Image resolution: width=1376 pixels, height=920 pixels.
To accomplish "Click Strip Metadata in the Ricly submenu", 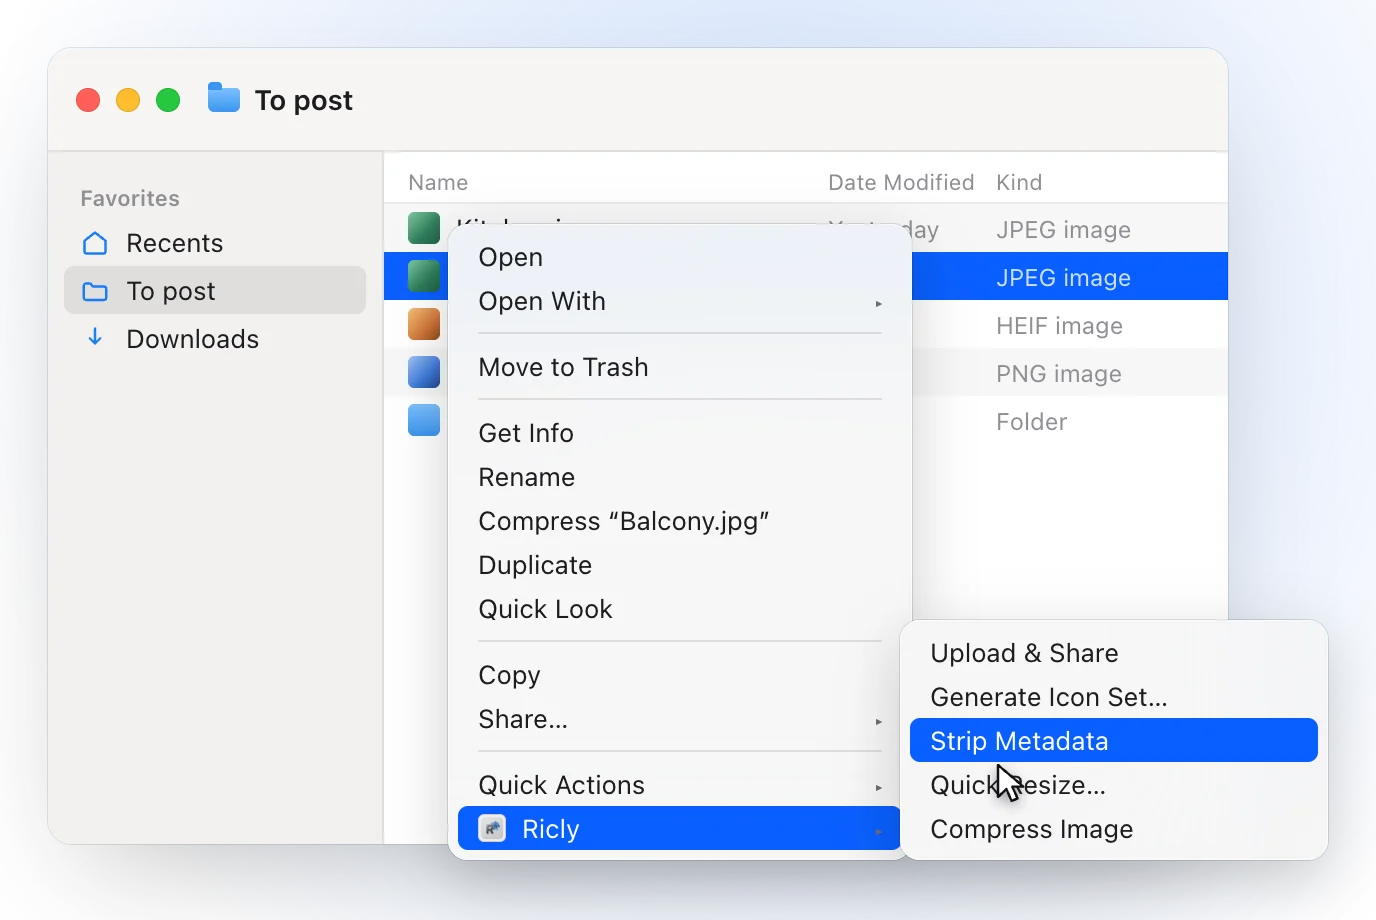I will pyautogui.click(x=1114, y=740).
